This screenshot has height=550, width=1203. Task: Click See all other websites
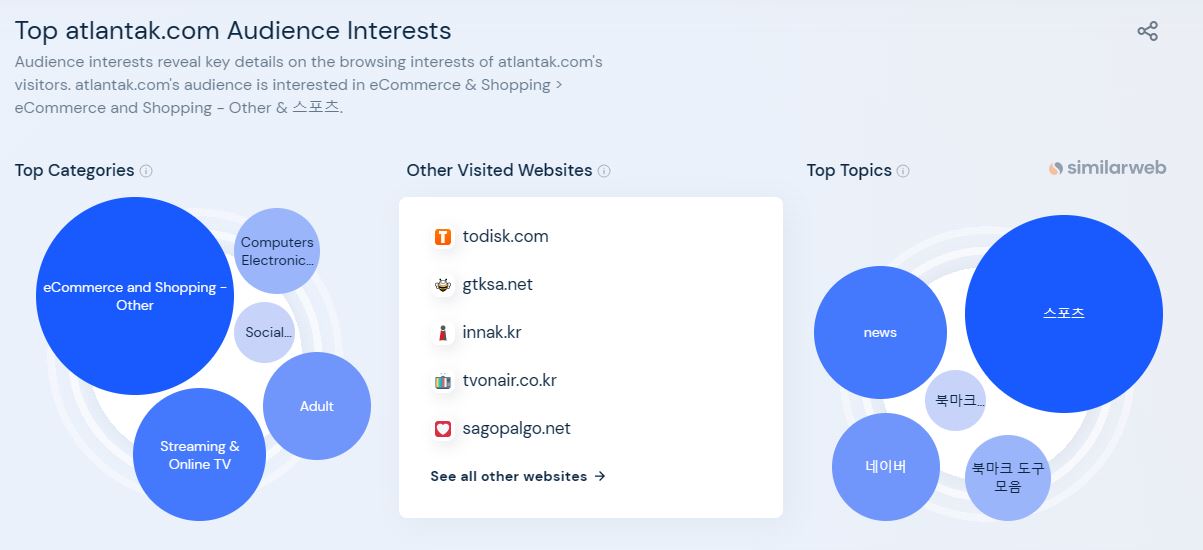click(x=518, y=476)
